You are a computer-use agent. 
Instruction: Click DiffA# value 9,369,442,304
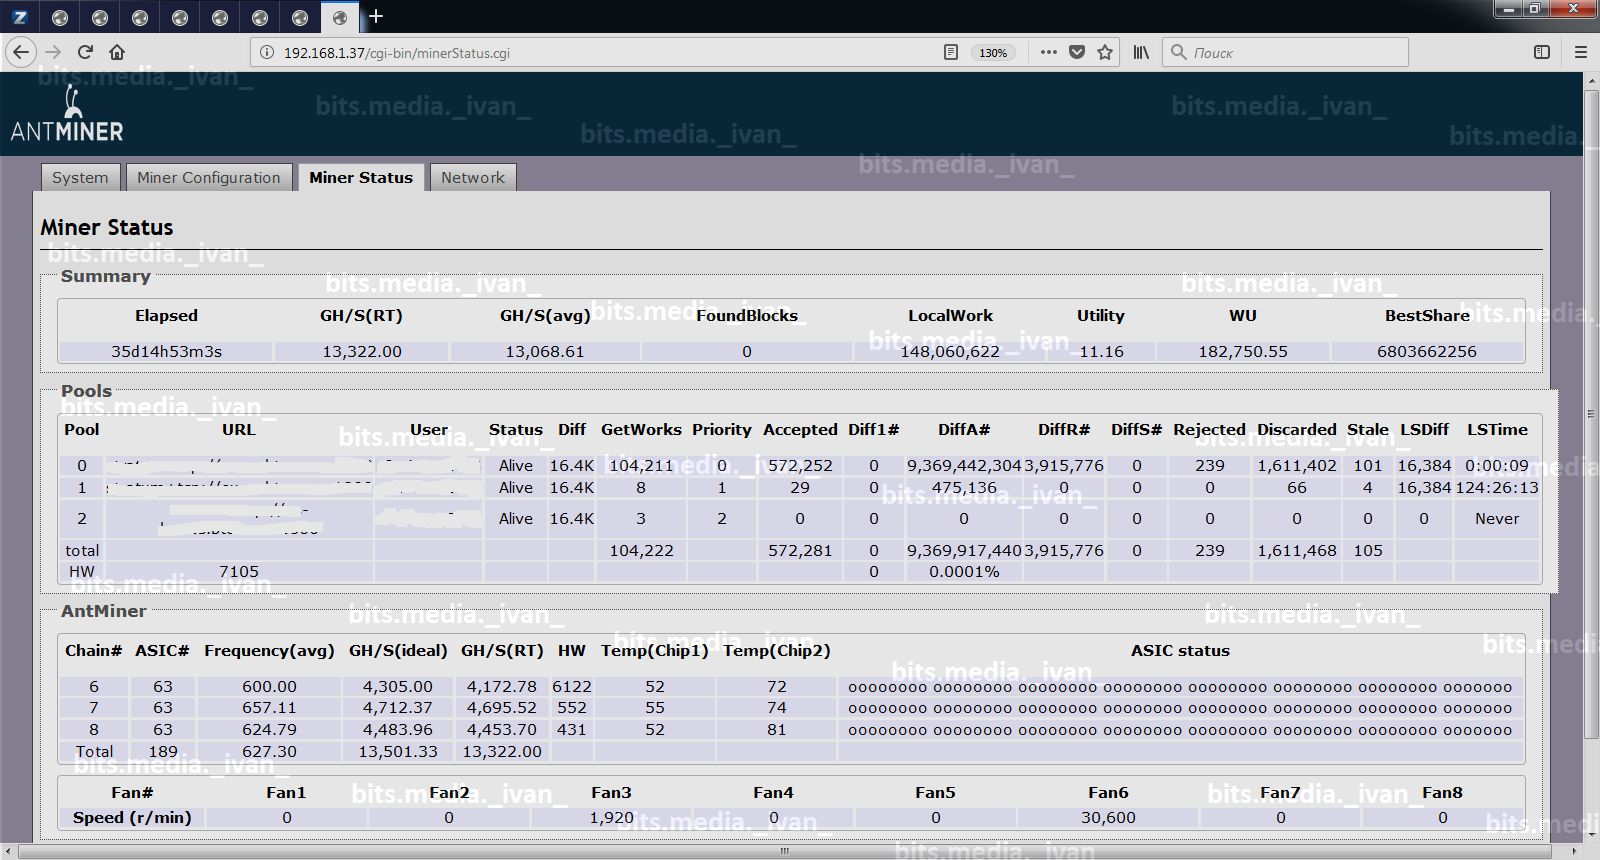pos(964,466)
